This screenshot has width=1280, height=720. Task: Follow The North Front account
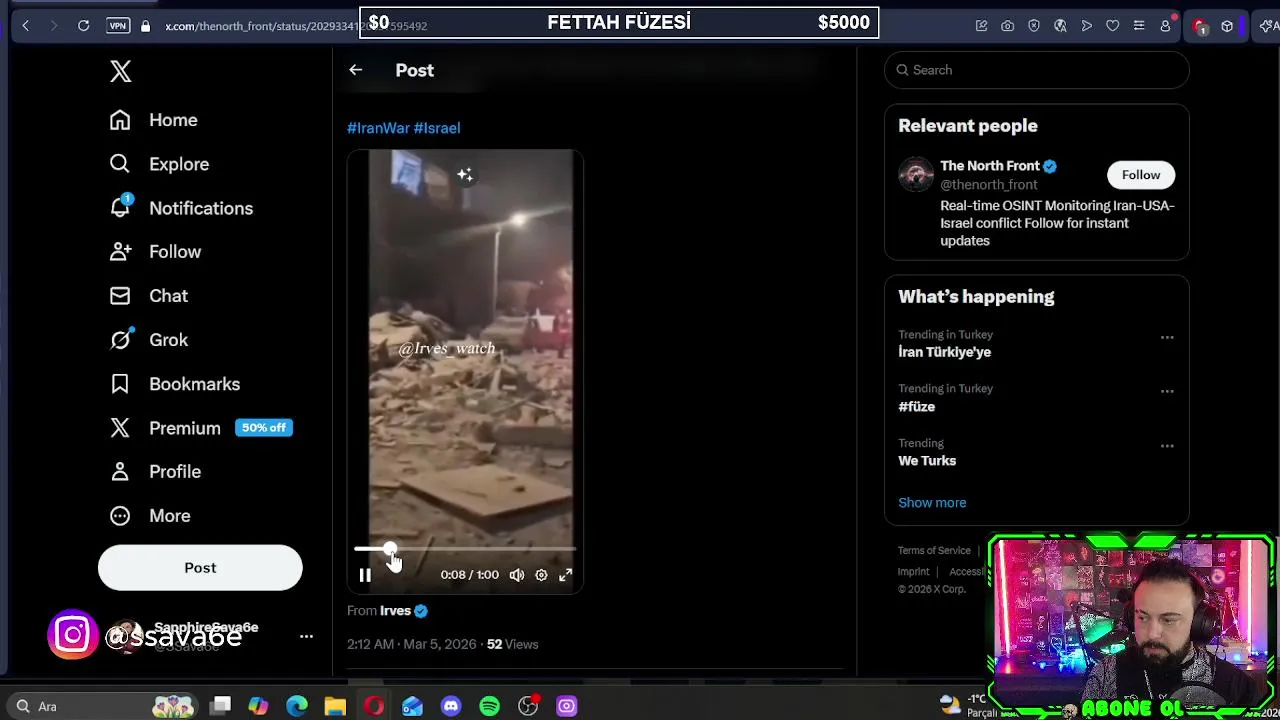(x=1141, y=175)
